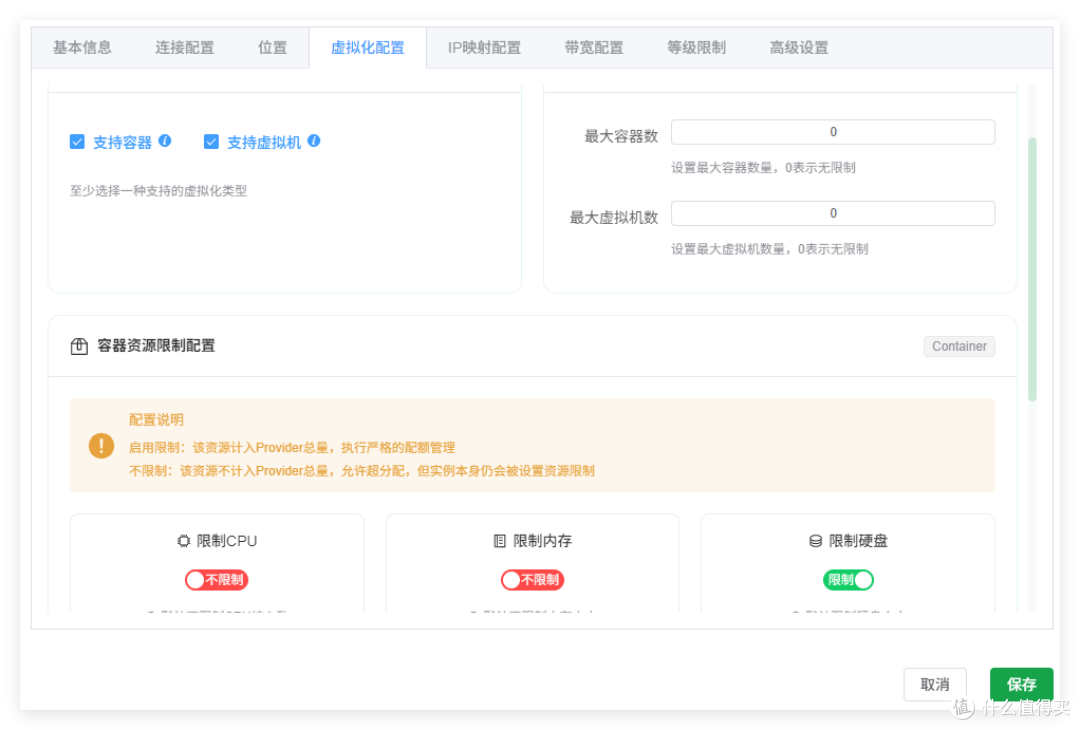Click the 取消 button
Screen dimensions: 1080x730
tap(935, 685)
